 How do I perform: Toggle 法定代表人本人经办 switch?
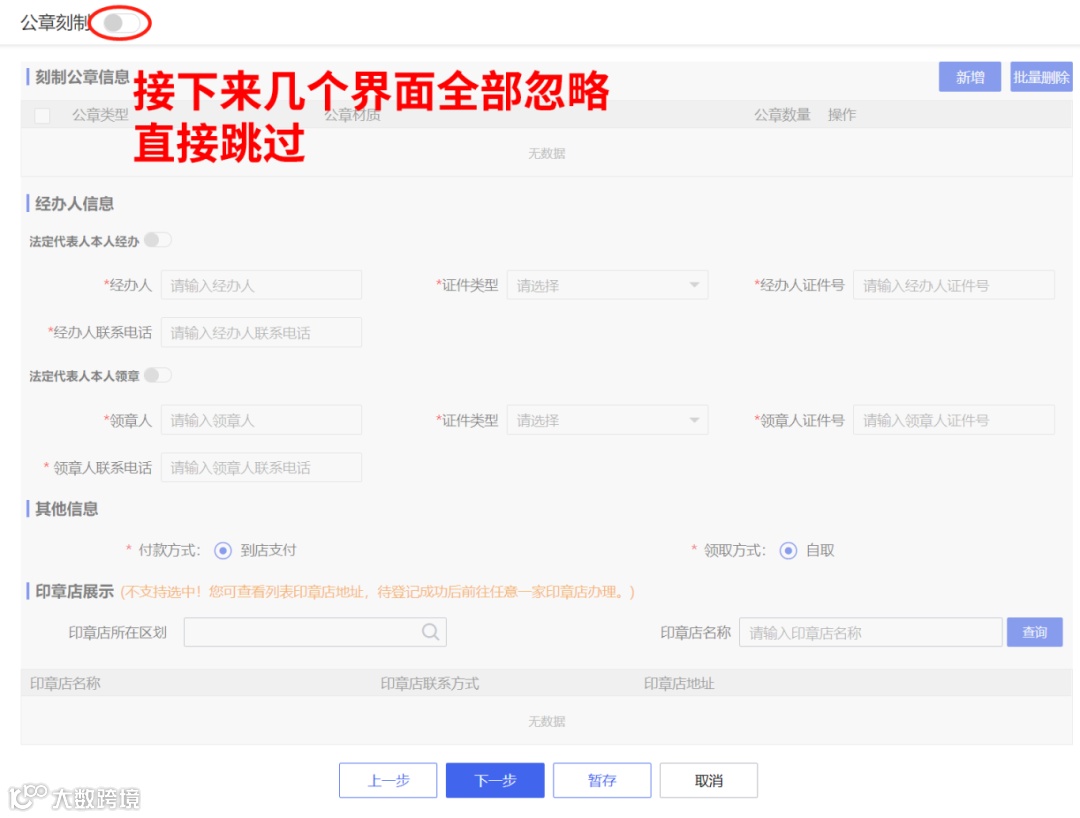[158, 240]
